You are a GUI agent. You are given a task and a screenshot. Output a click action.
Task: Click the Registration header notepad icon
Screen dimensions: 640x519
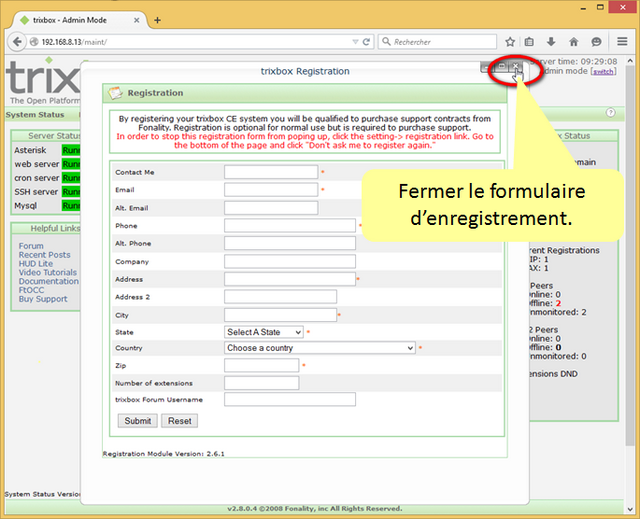click(115, 93)
